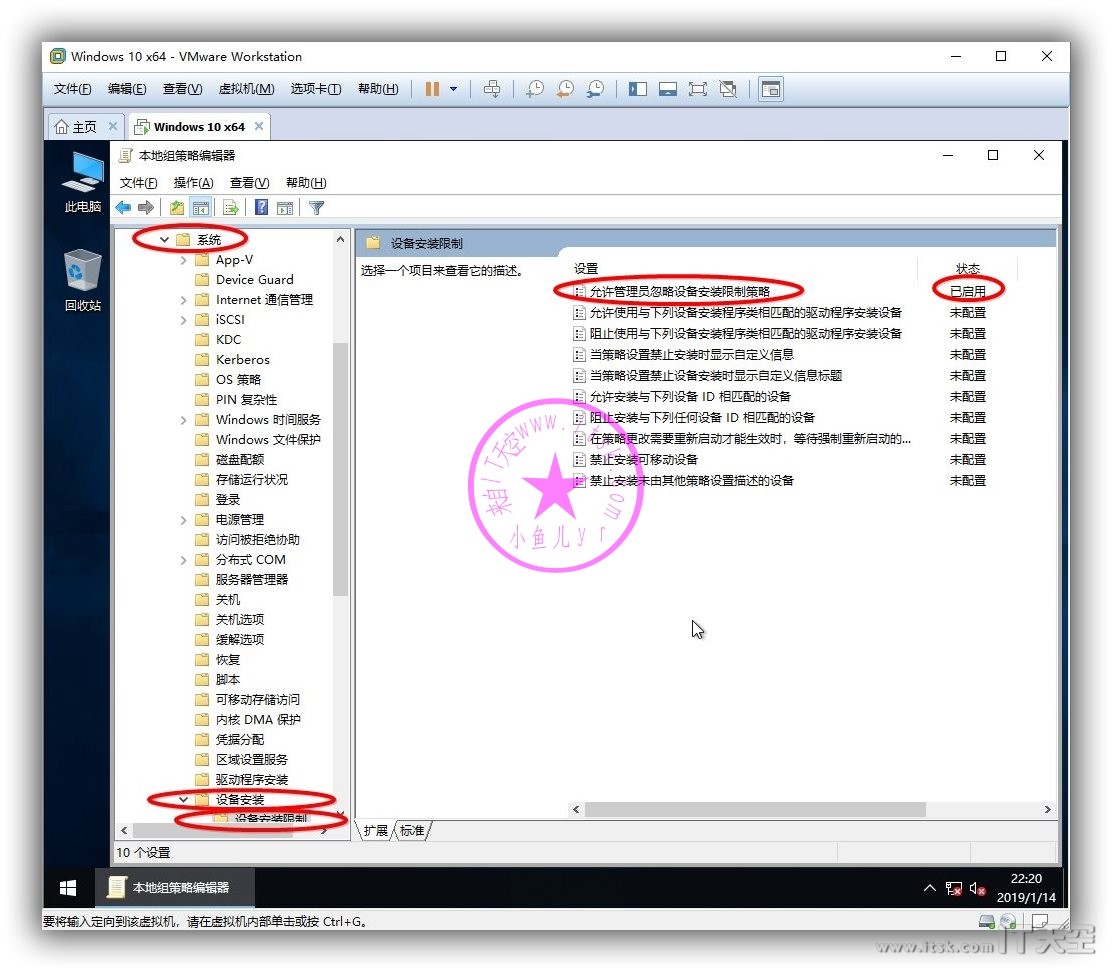Expand the 分布式 COM tree node
This screenshot has height=972, width=1113.
click(183, 559)
